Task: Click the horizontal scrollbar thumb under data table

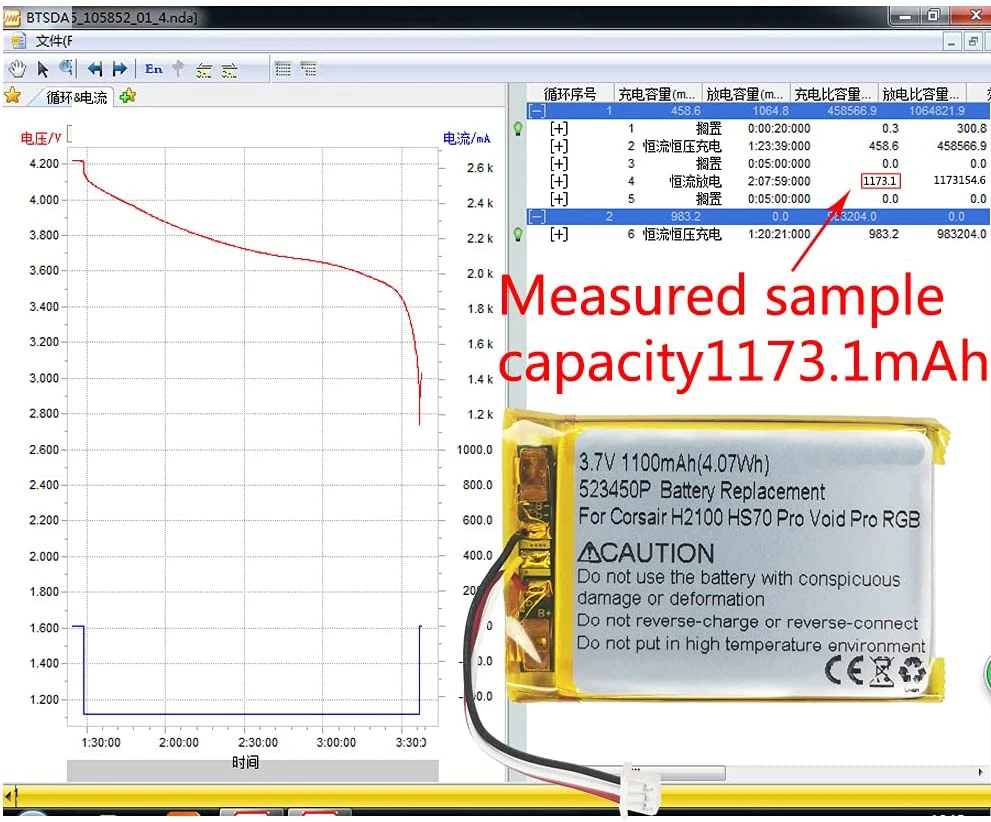Action: (679, 772)
